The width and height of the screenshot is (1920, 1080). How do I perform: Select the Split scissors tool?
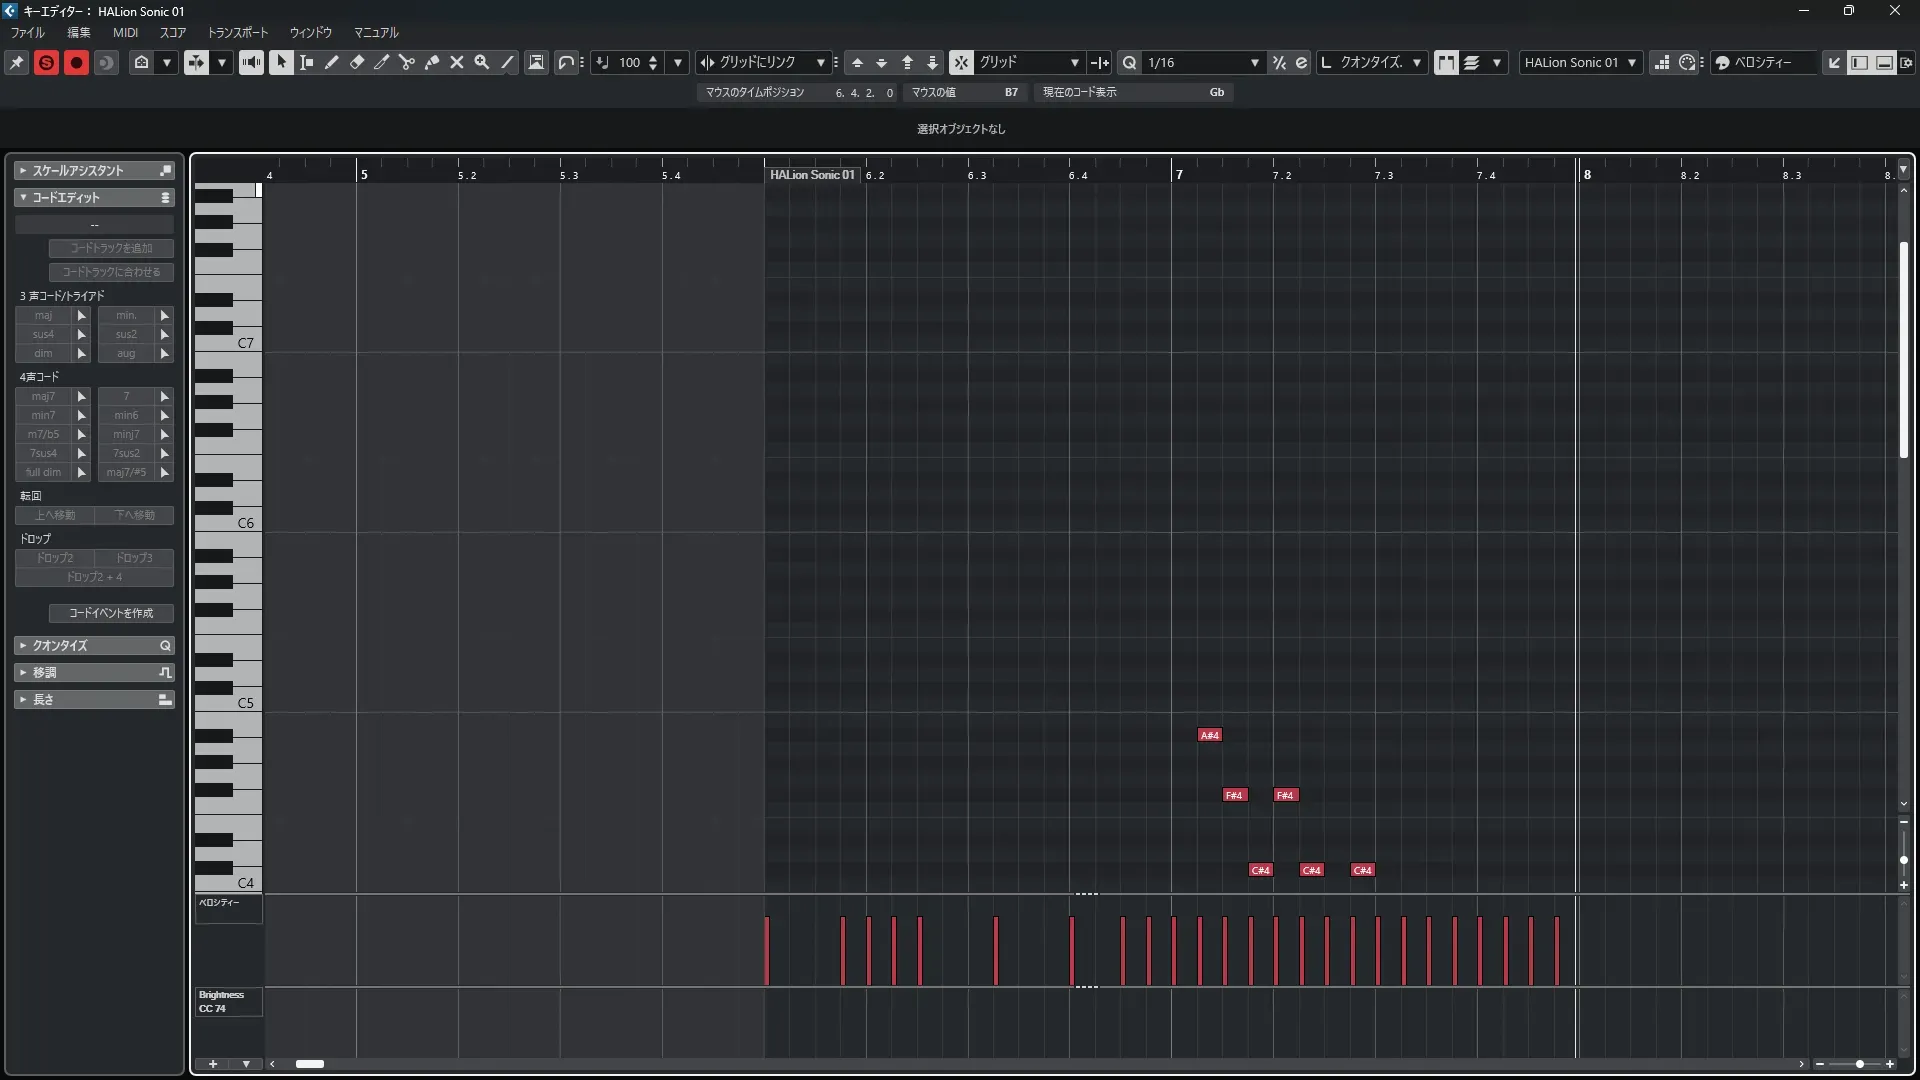[407, 62]
